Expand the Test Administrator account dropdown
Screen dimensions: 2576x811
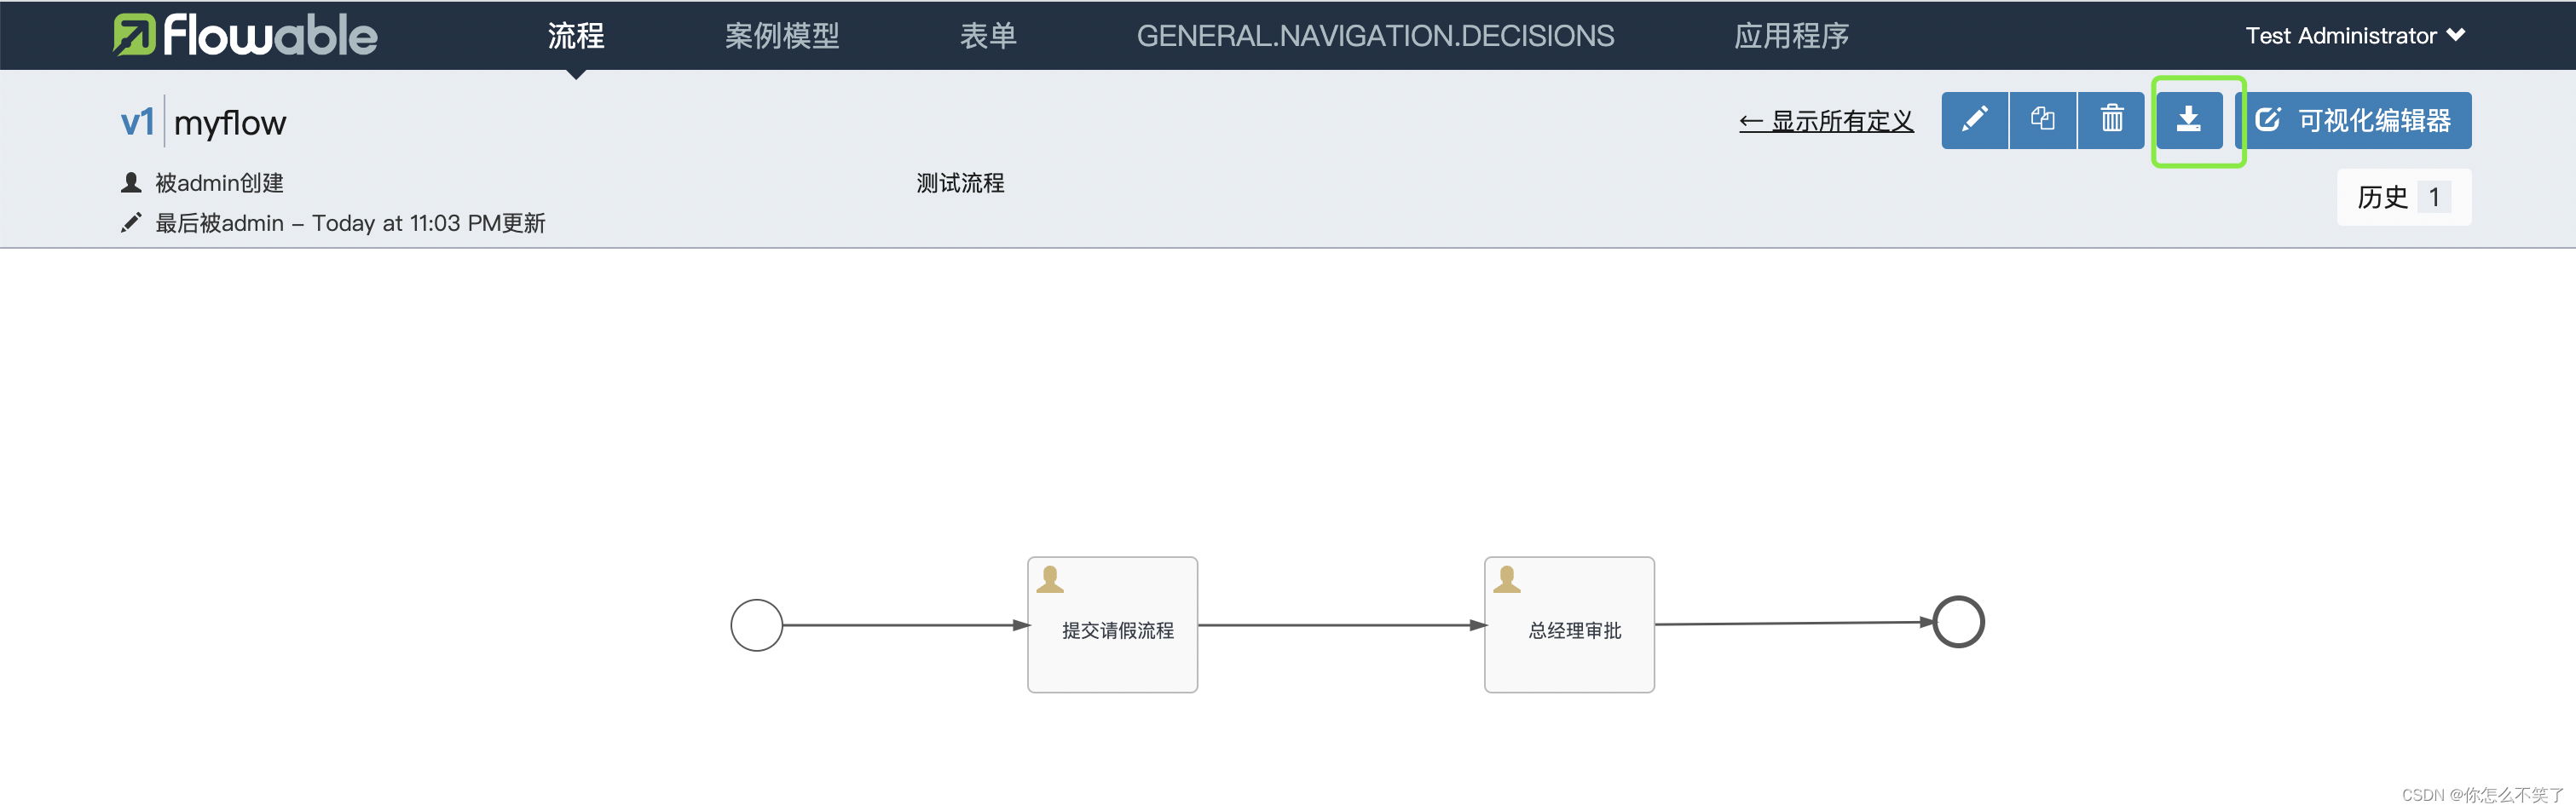[x=2355, y=35]
